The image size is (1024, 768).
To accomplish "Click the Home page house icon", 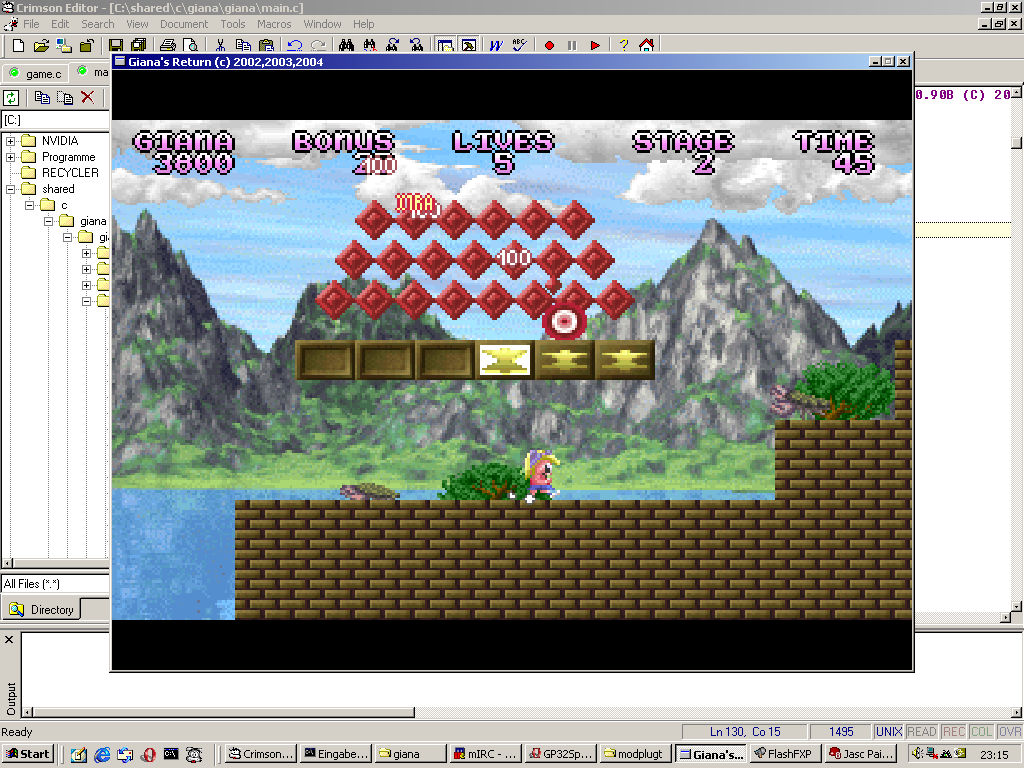I will (647, 45).
